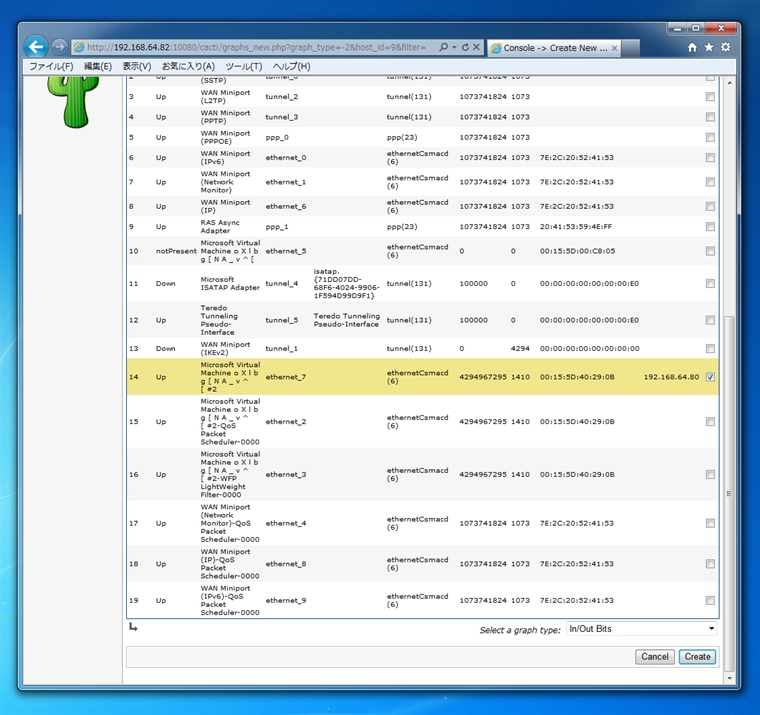Click the stop loading X icon
This screenshot has height=715, width=760.
(476, 47)
